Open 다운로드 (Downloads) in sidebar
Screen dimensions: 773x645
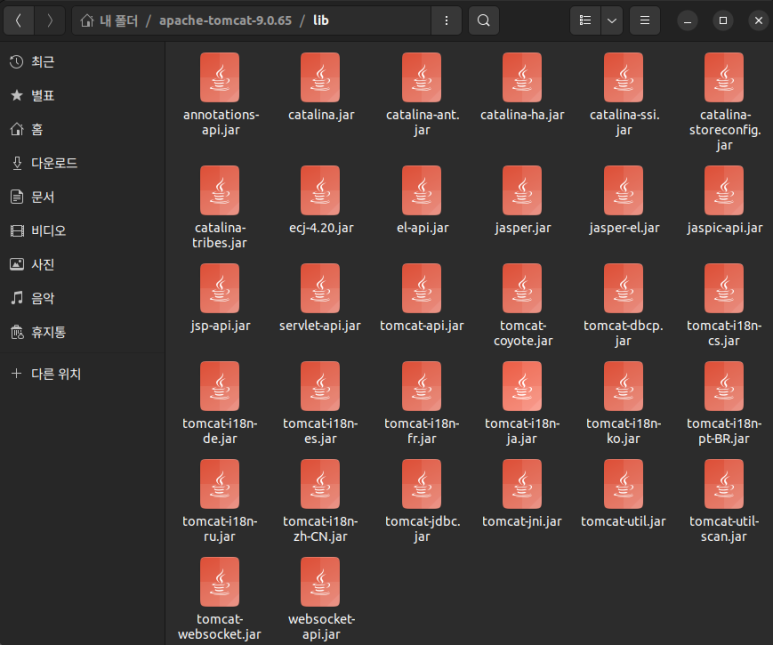click(82, 163)
